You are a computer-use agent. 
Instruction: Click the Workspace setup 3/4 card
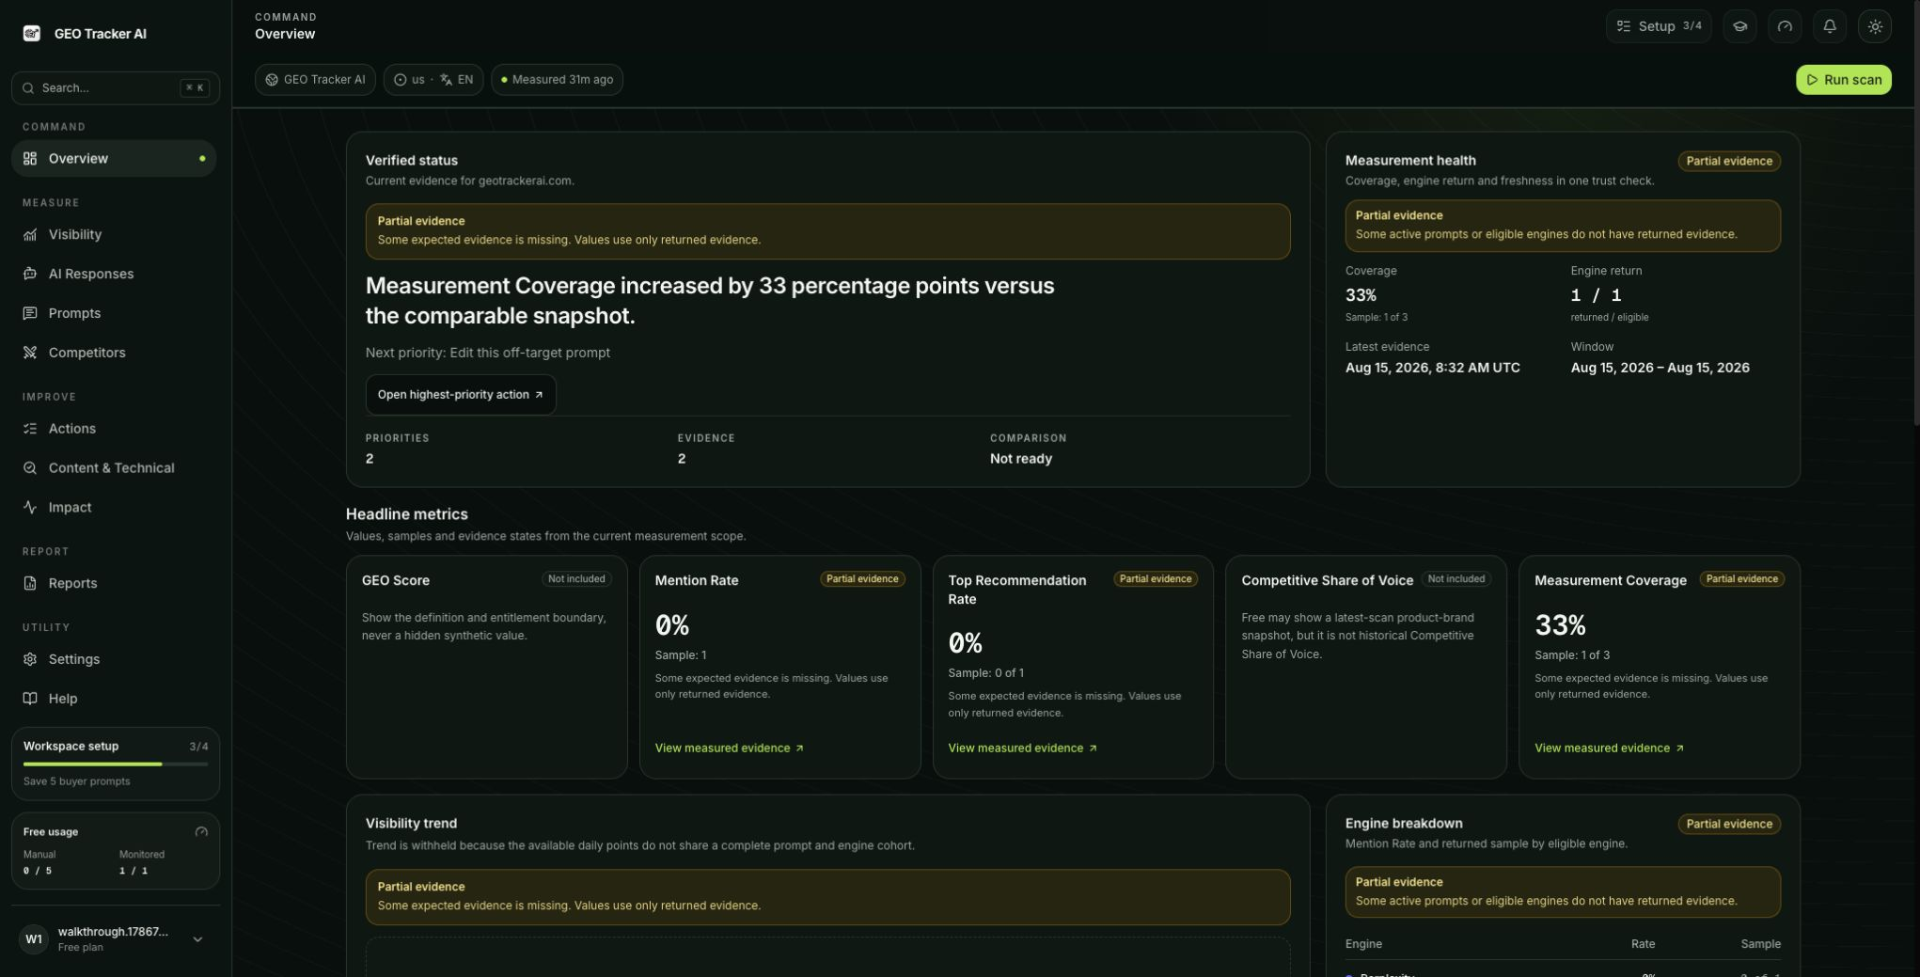point(115,764)
